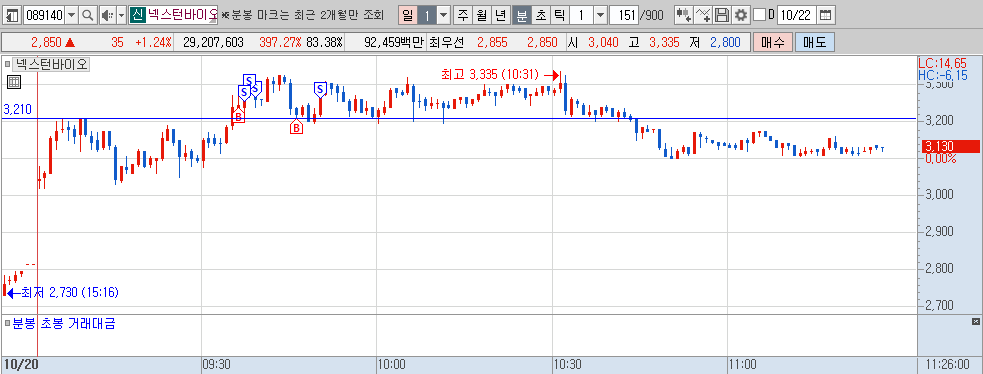The image size is (983, 374).
Task: Click the add line indicator icon
Action: [x=704, y=14]
